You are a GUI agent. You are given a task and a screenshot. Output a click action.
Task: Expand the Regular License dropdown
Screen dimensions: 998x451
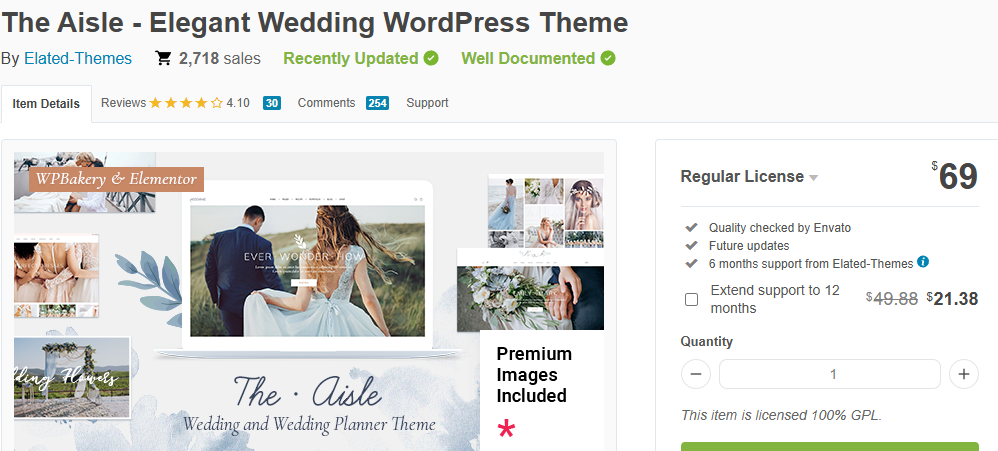coord(749,177)
